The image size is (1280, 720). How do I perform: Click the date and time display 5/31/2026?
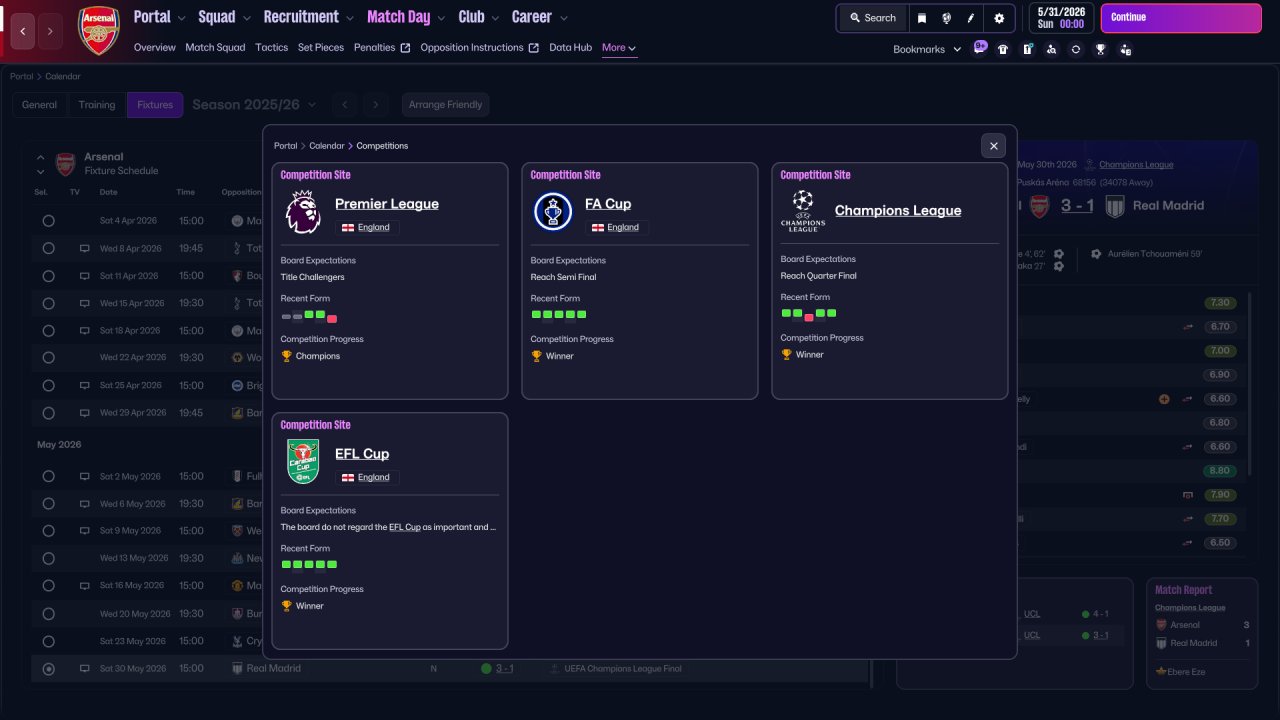coord(1061,18)
